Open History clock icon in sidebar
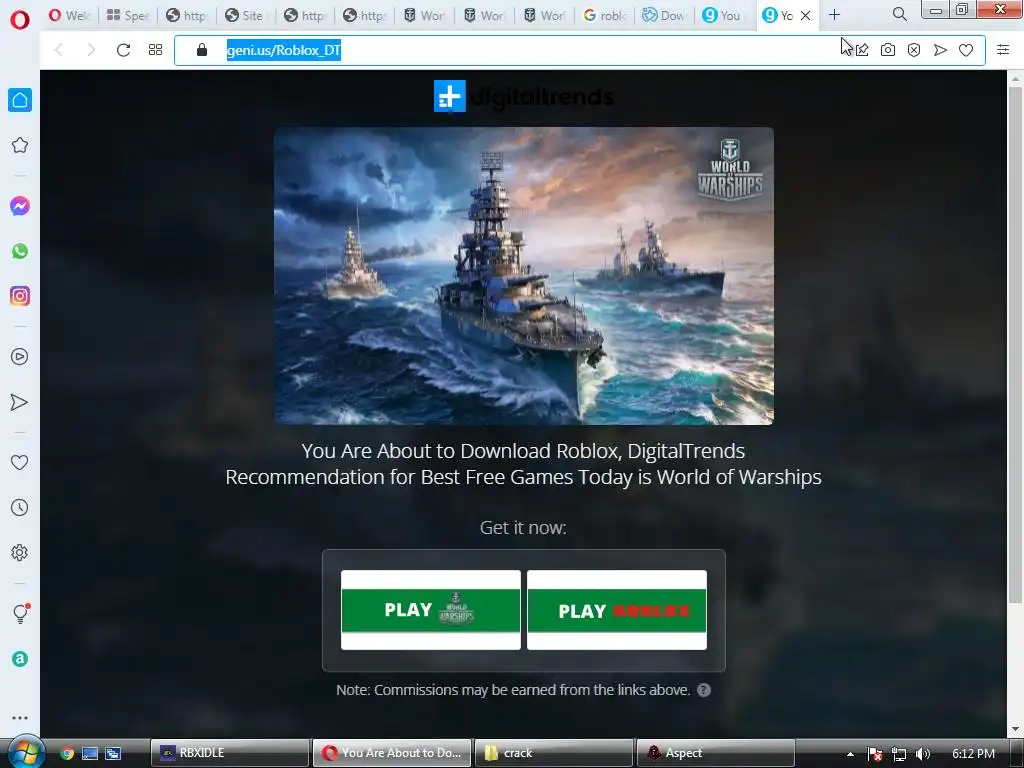The width and height of the screenshot is (1024, 768). [x=20, y=507]
